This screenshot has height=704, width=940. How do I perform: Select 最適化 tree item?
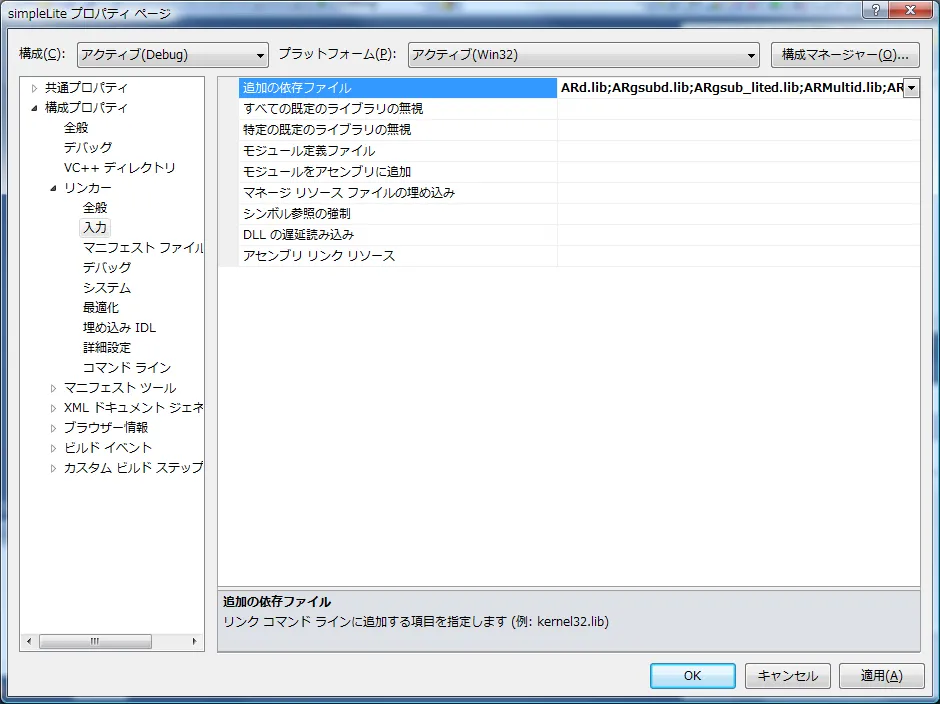coord(101,308)
